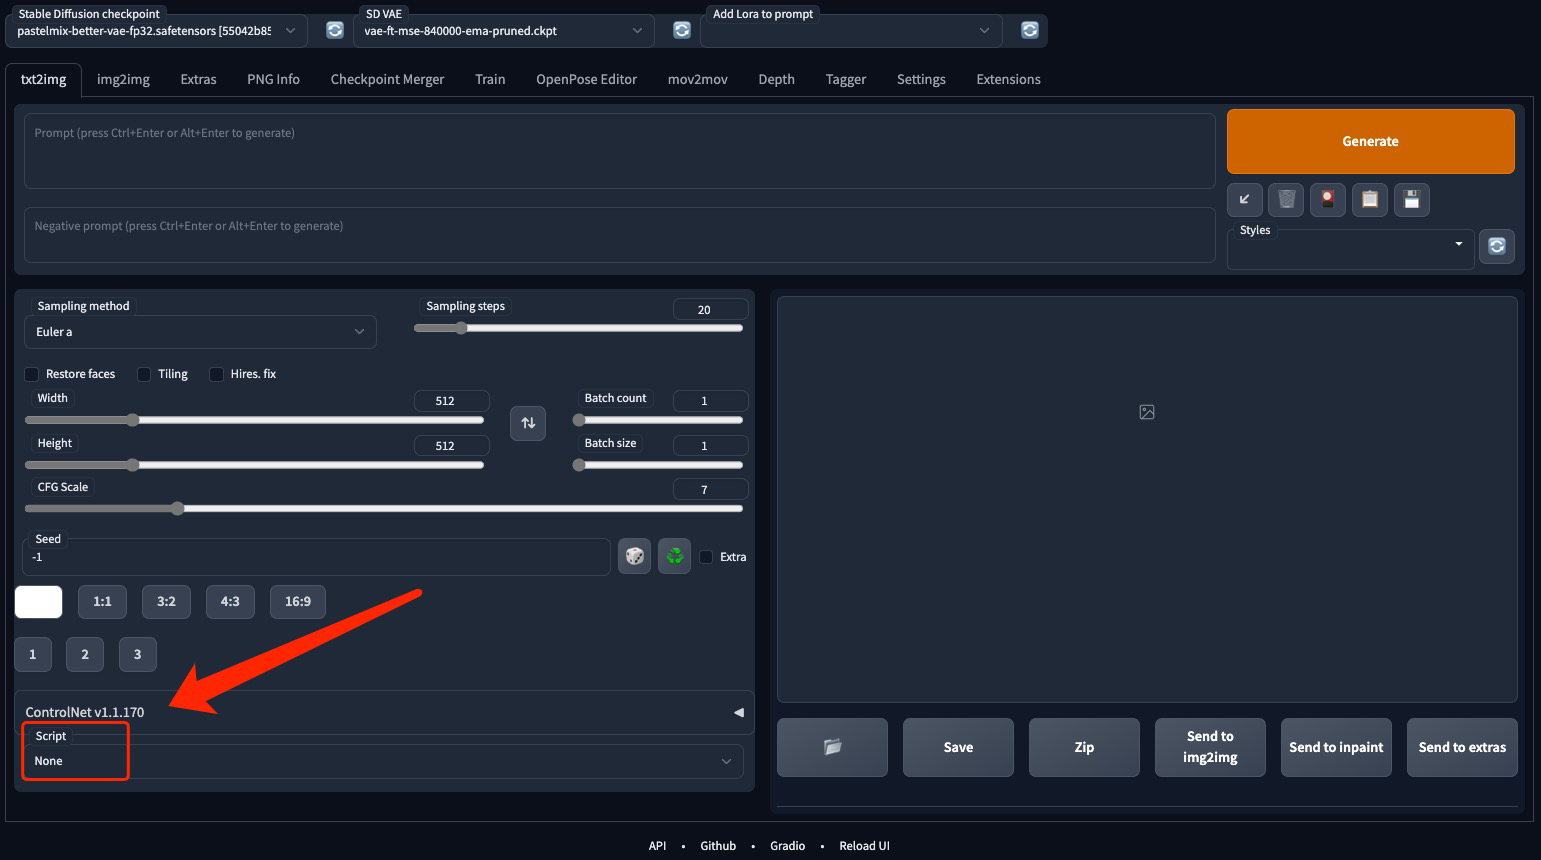The height and width of the screenshot is (860, 1541).
Task: Open the OpenPose Editor tab
Action: (x=586, y=80)
